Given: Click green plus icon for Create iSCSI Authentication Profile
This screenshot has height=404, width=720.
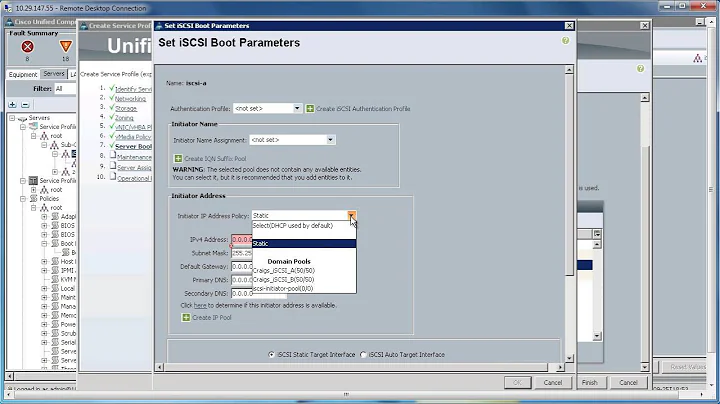Looking at the screenshot, I should (x=310, y=108).
